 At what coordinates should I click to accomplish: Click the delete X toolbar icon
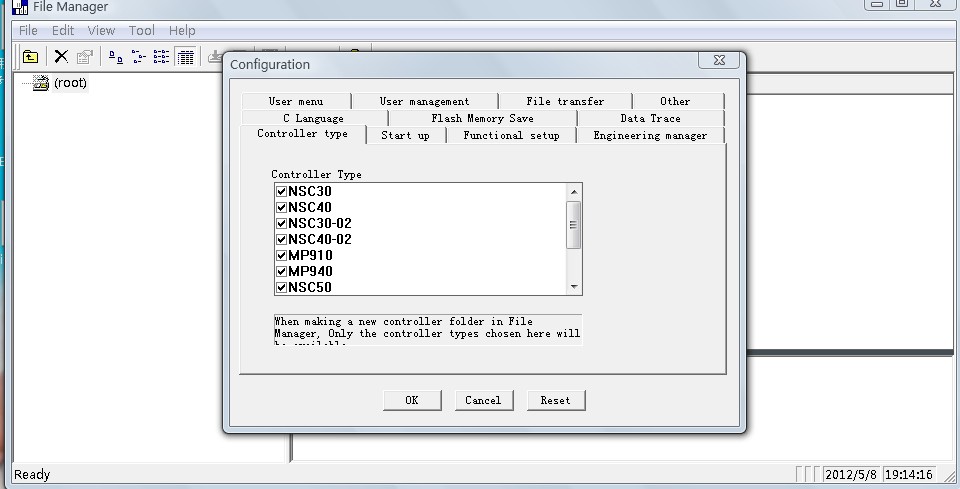click(61, 57)
